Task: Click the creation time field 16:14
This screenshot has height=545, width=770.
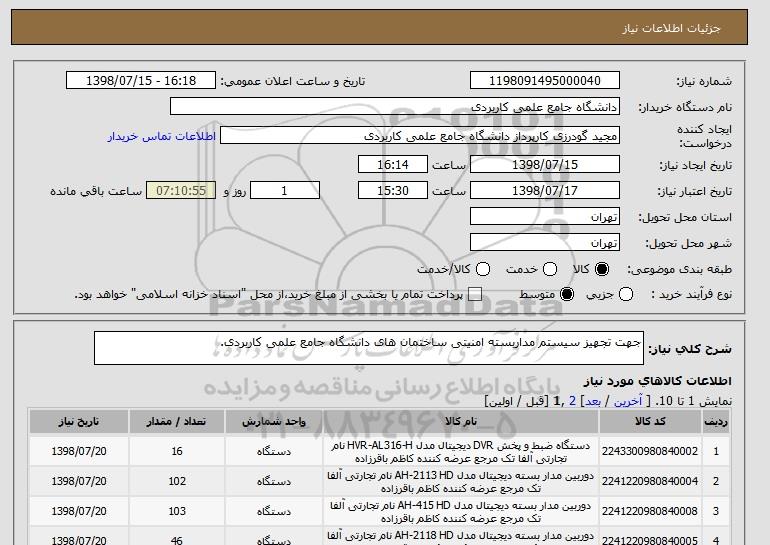Action: 393,164
